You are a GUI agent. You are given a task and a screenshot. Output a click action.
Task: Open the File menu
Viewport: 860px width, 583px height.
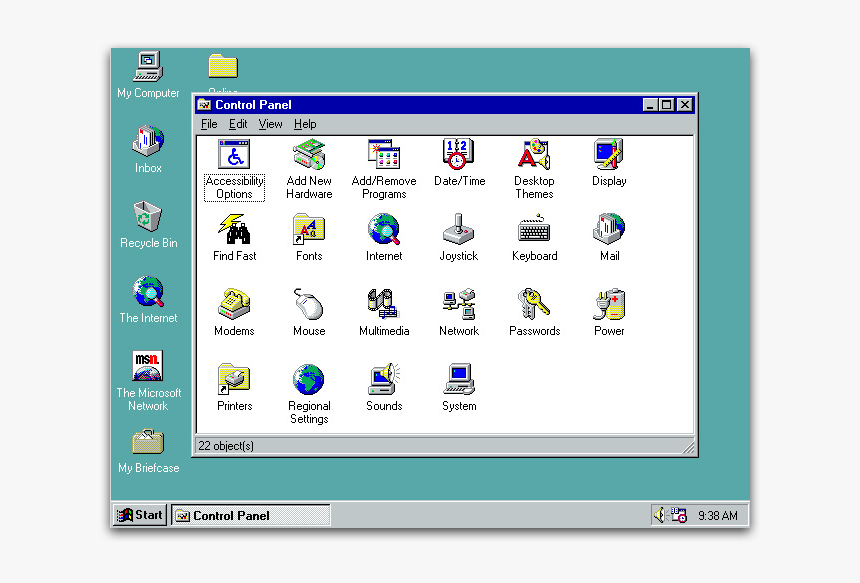(209, 124)
